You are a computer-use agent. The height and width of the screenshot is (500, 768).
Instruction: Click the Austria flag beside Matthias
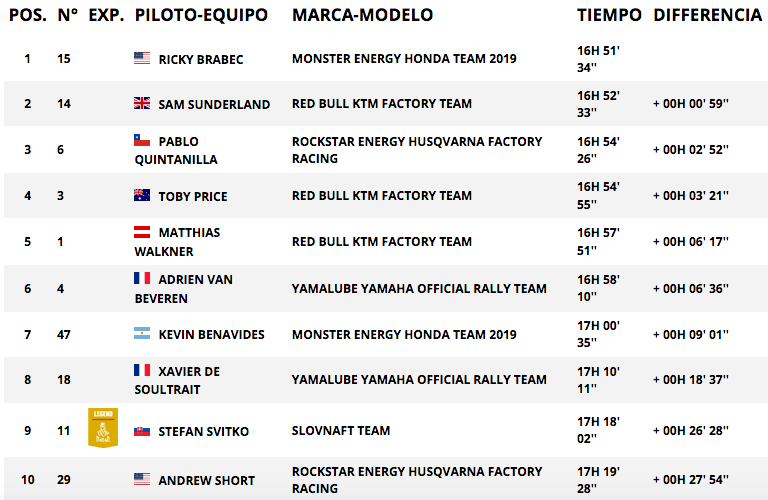(x=142, y=232)
